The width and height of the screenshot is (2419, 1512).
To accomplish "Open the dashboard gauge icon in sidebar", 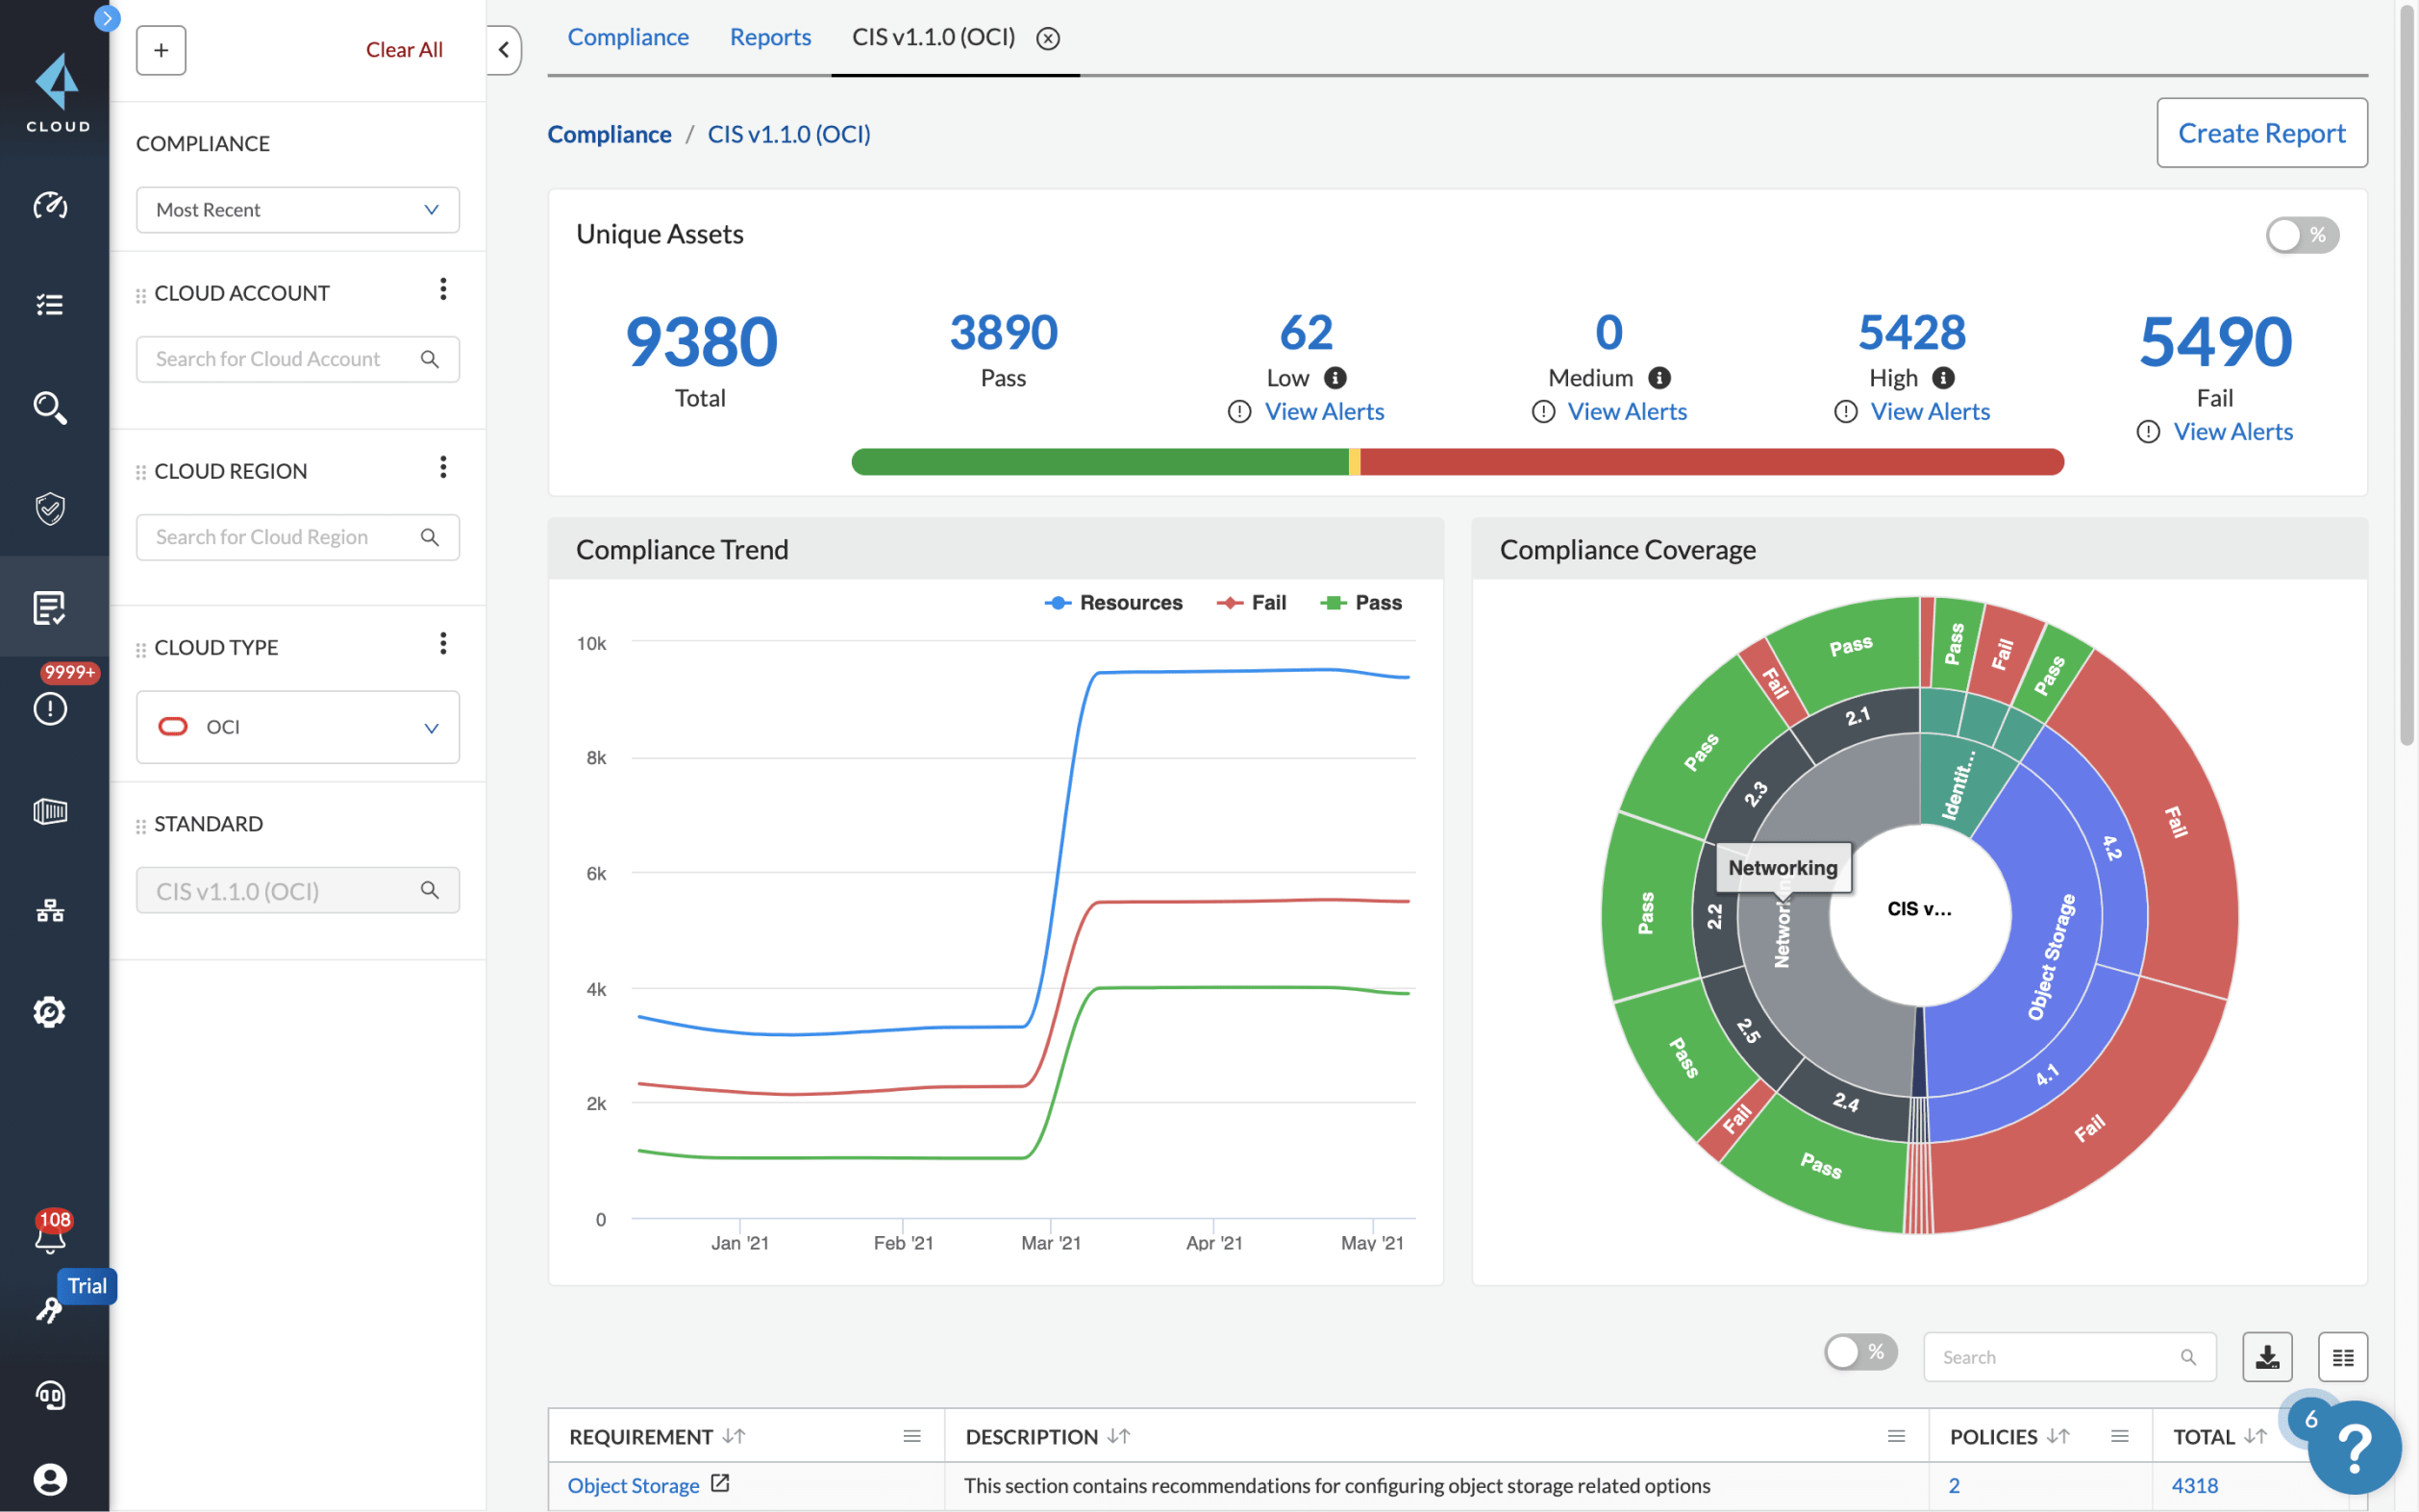I will [x=50, y=207].
